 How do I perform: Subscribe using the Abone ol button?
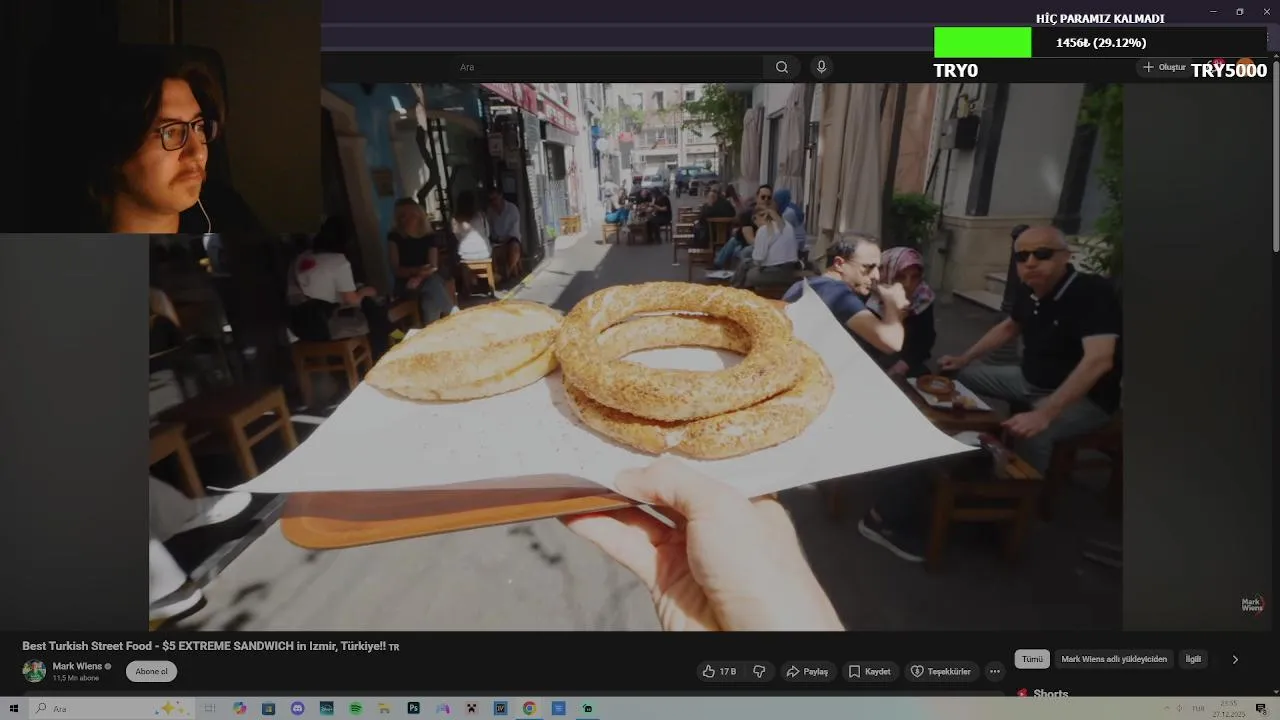(152, 672)
